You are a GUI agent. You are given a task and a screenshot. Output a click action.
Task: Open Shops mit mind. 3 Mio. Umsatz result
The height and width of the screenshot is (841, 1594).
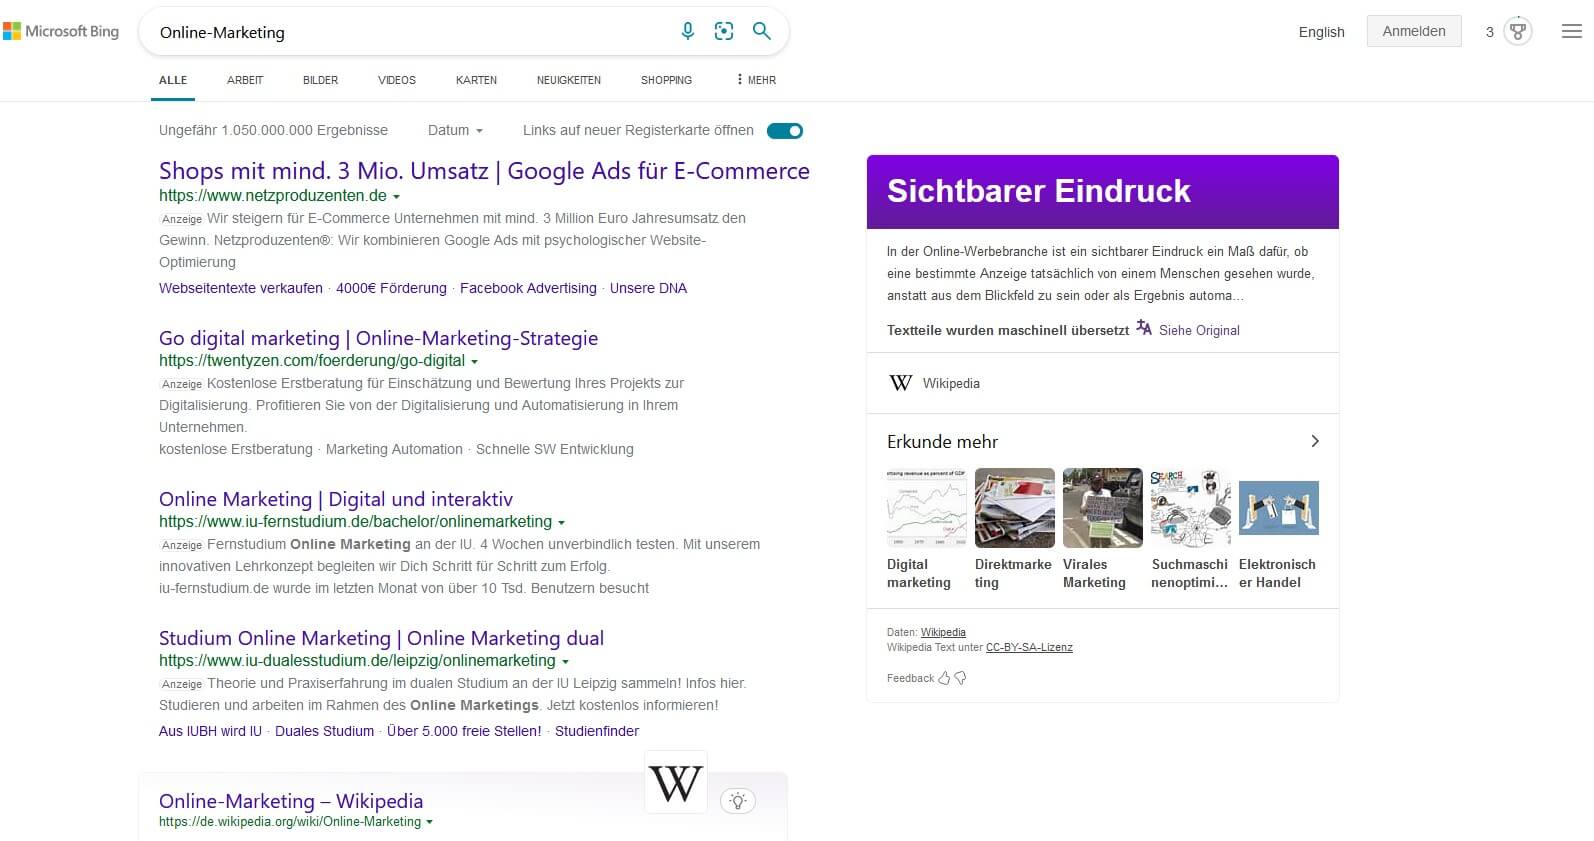point(484,171)
